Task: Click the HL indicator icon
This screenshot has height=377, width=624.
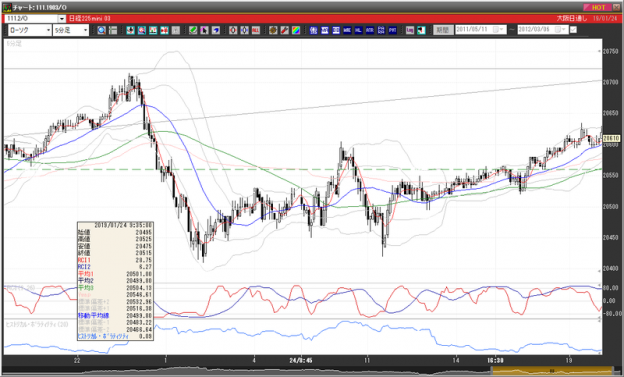Action: click(x=358, y=30)
